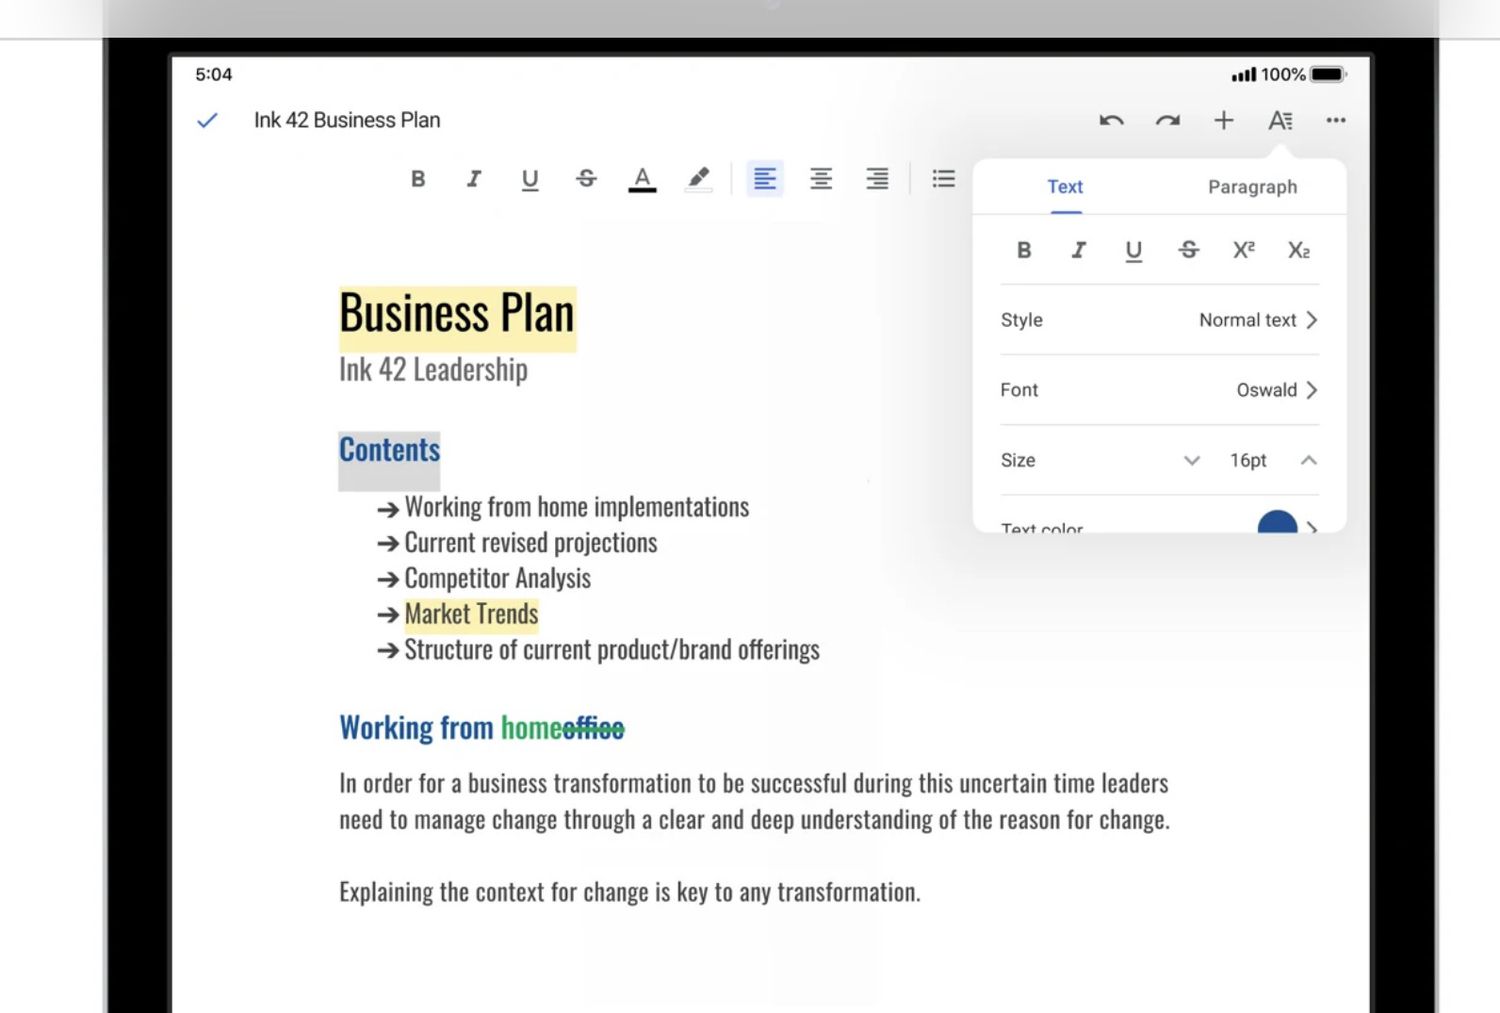This screenshot has height=1013, width=1500.
Task: Open the insert plus menu
Action: click(x=1223, y=120)
